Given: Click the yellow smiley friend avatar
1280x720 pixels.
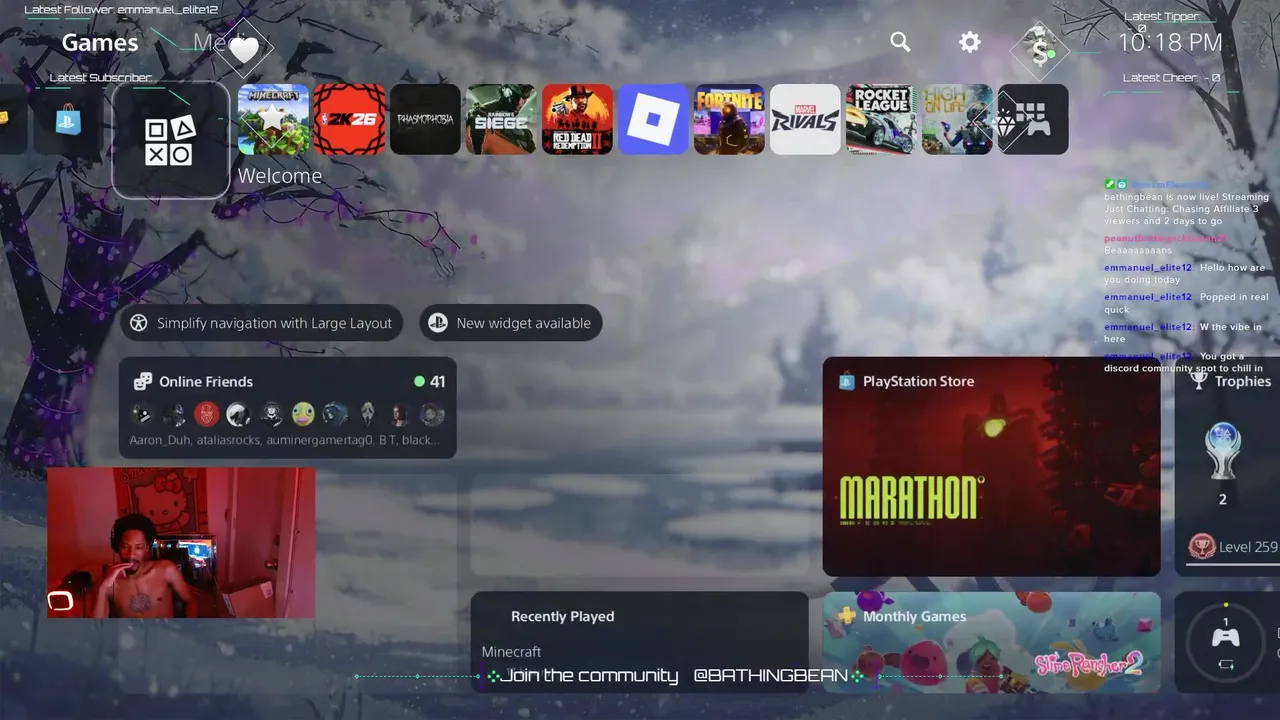Looking at the screenshot, I should [303, 414].
